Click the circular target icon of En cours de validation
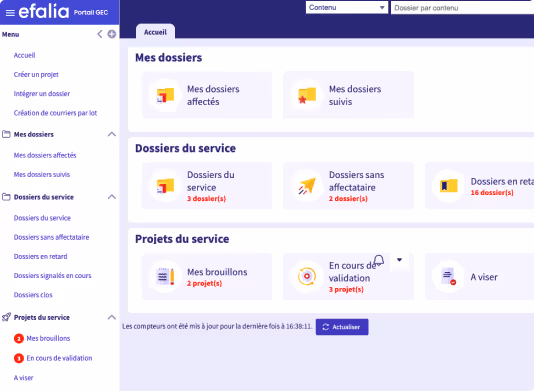This screenshot has width=534, height=391. pyautogui.click(x=307, y=276)
